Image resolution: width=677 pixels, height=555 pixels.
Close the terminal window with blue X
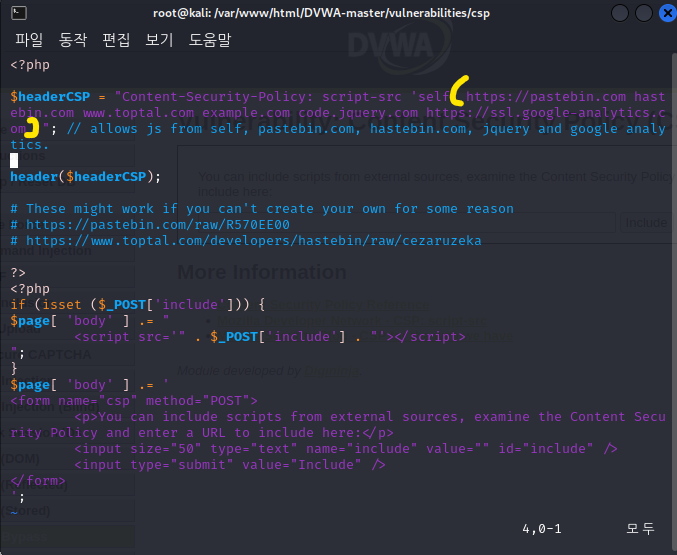click(668, 13)
